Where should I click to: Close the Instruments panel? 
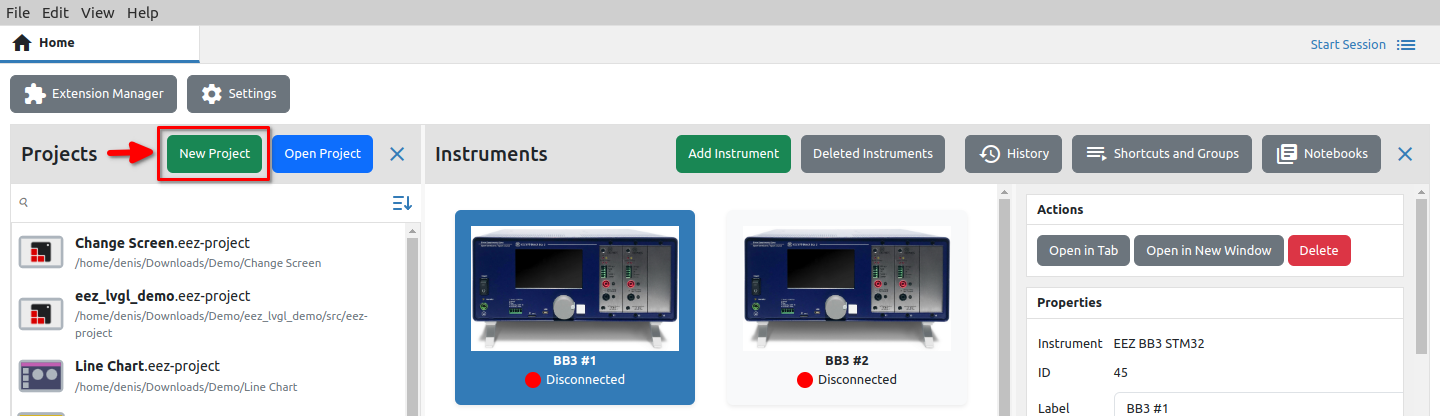(x=1405, y=154)
